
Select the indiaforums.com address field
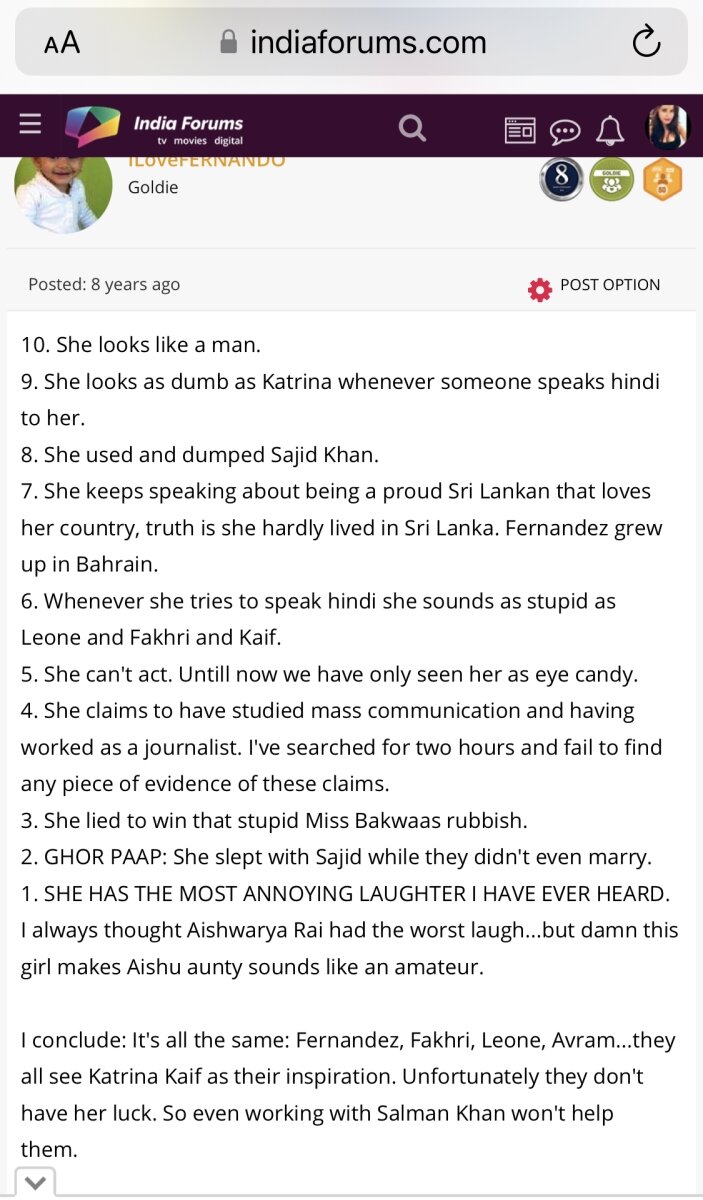(x=367, y=42)
